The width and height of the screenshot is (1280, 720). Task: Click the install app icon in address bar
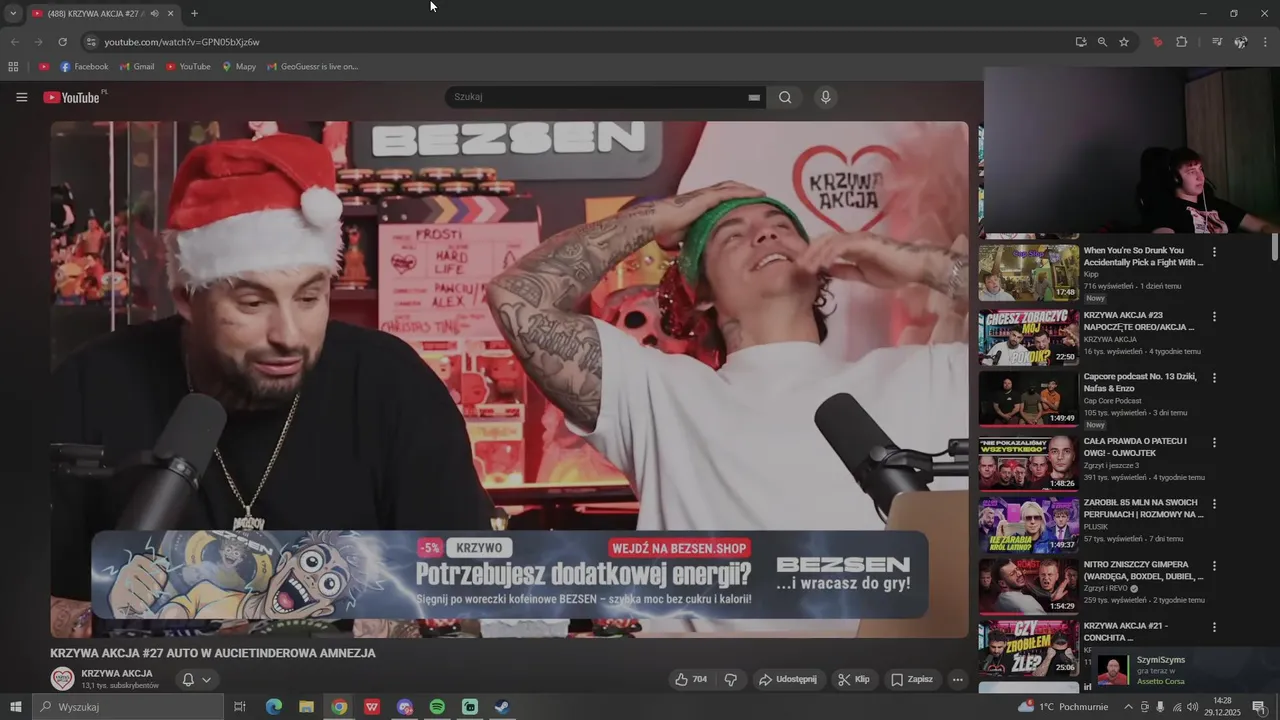click(x=1081, y=42)
